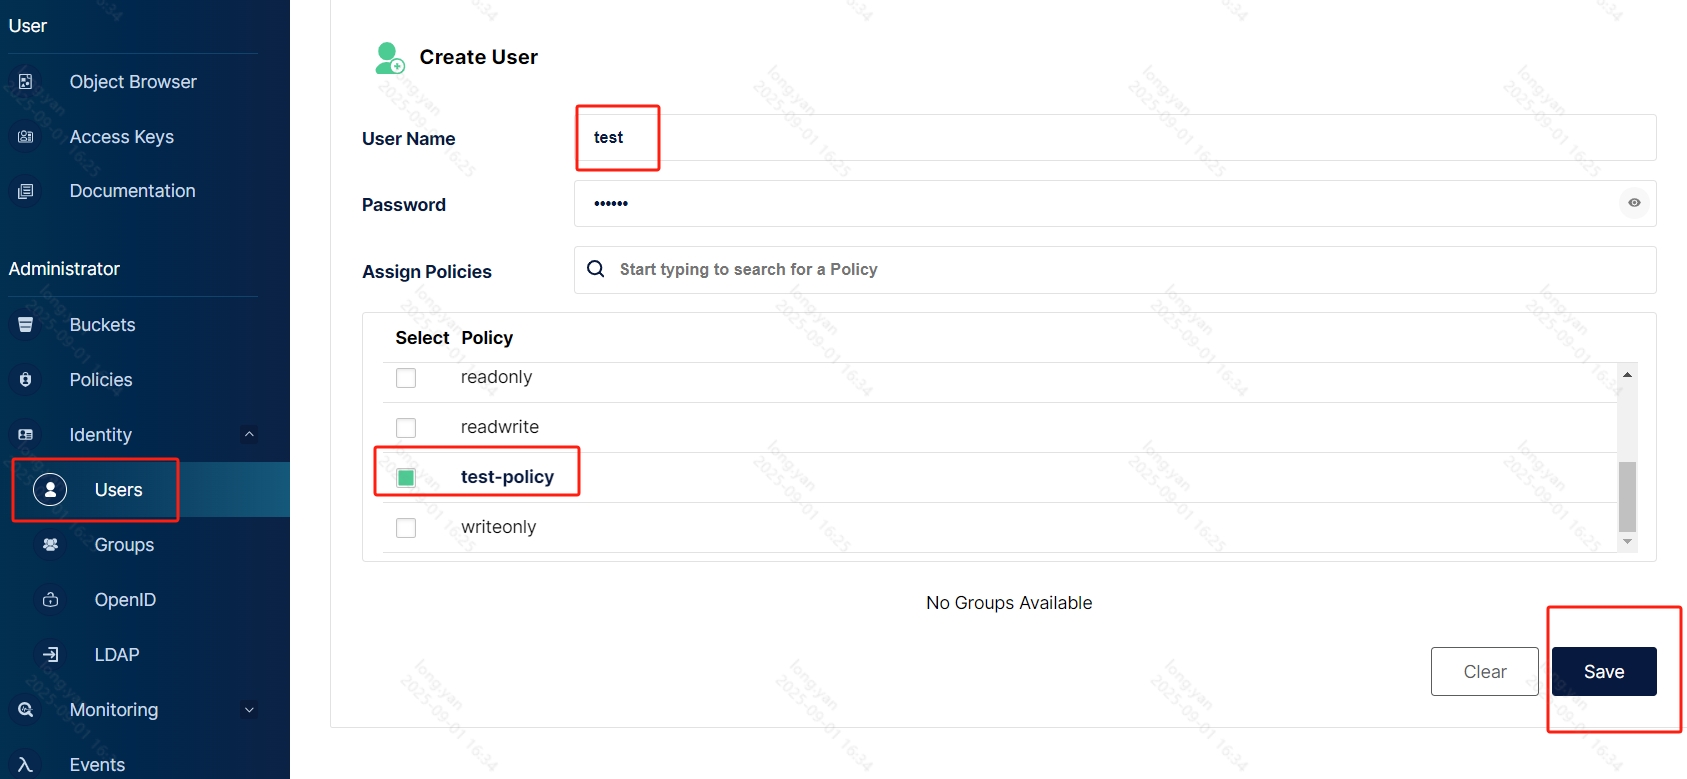Collapse the Identity menu chevron

coord(249,434)
